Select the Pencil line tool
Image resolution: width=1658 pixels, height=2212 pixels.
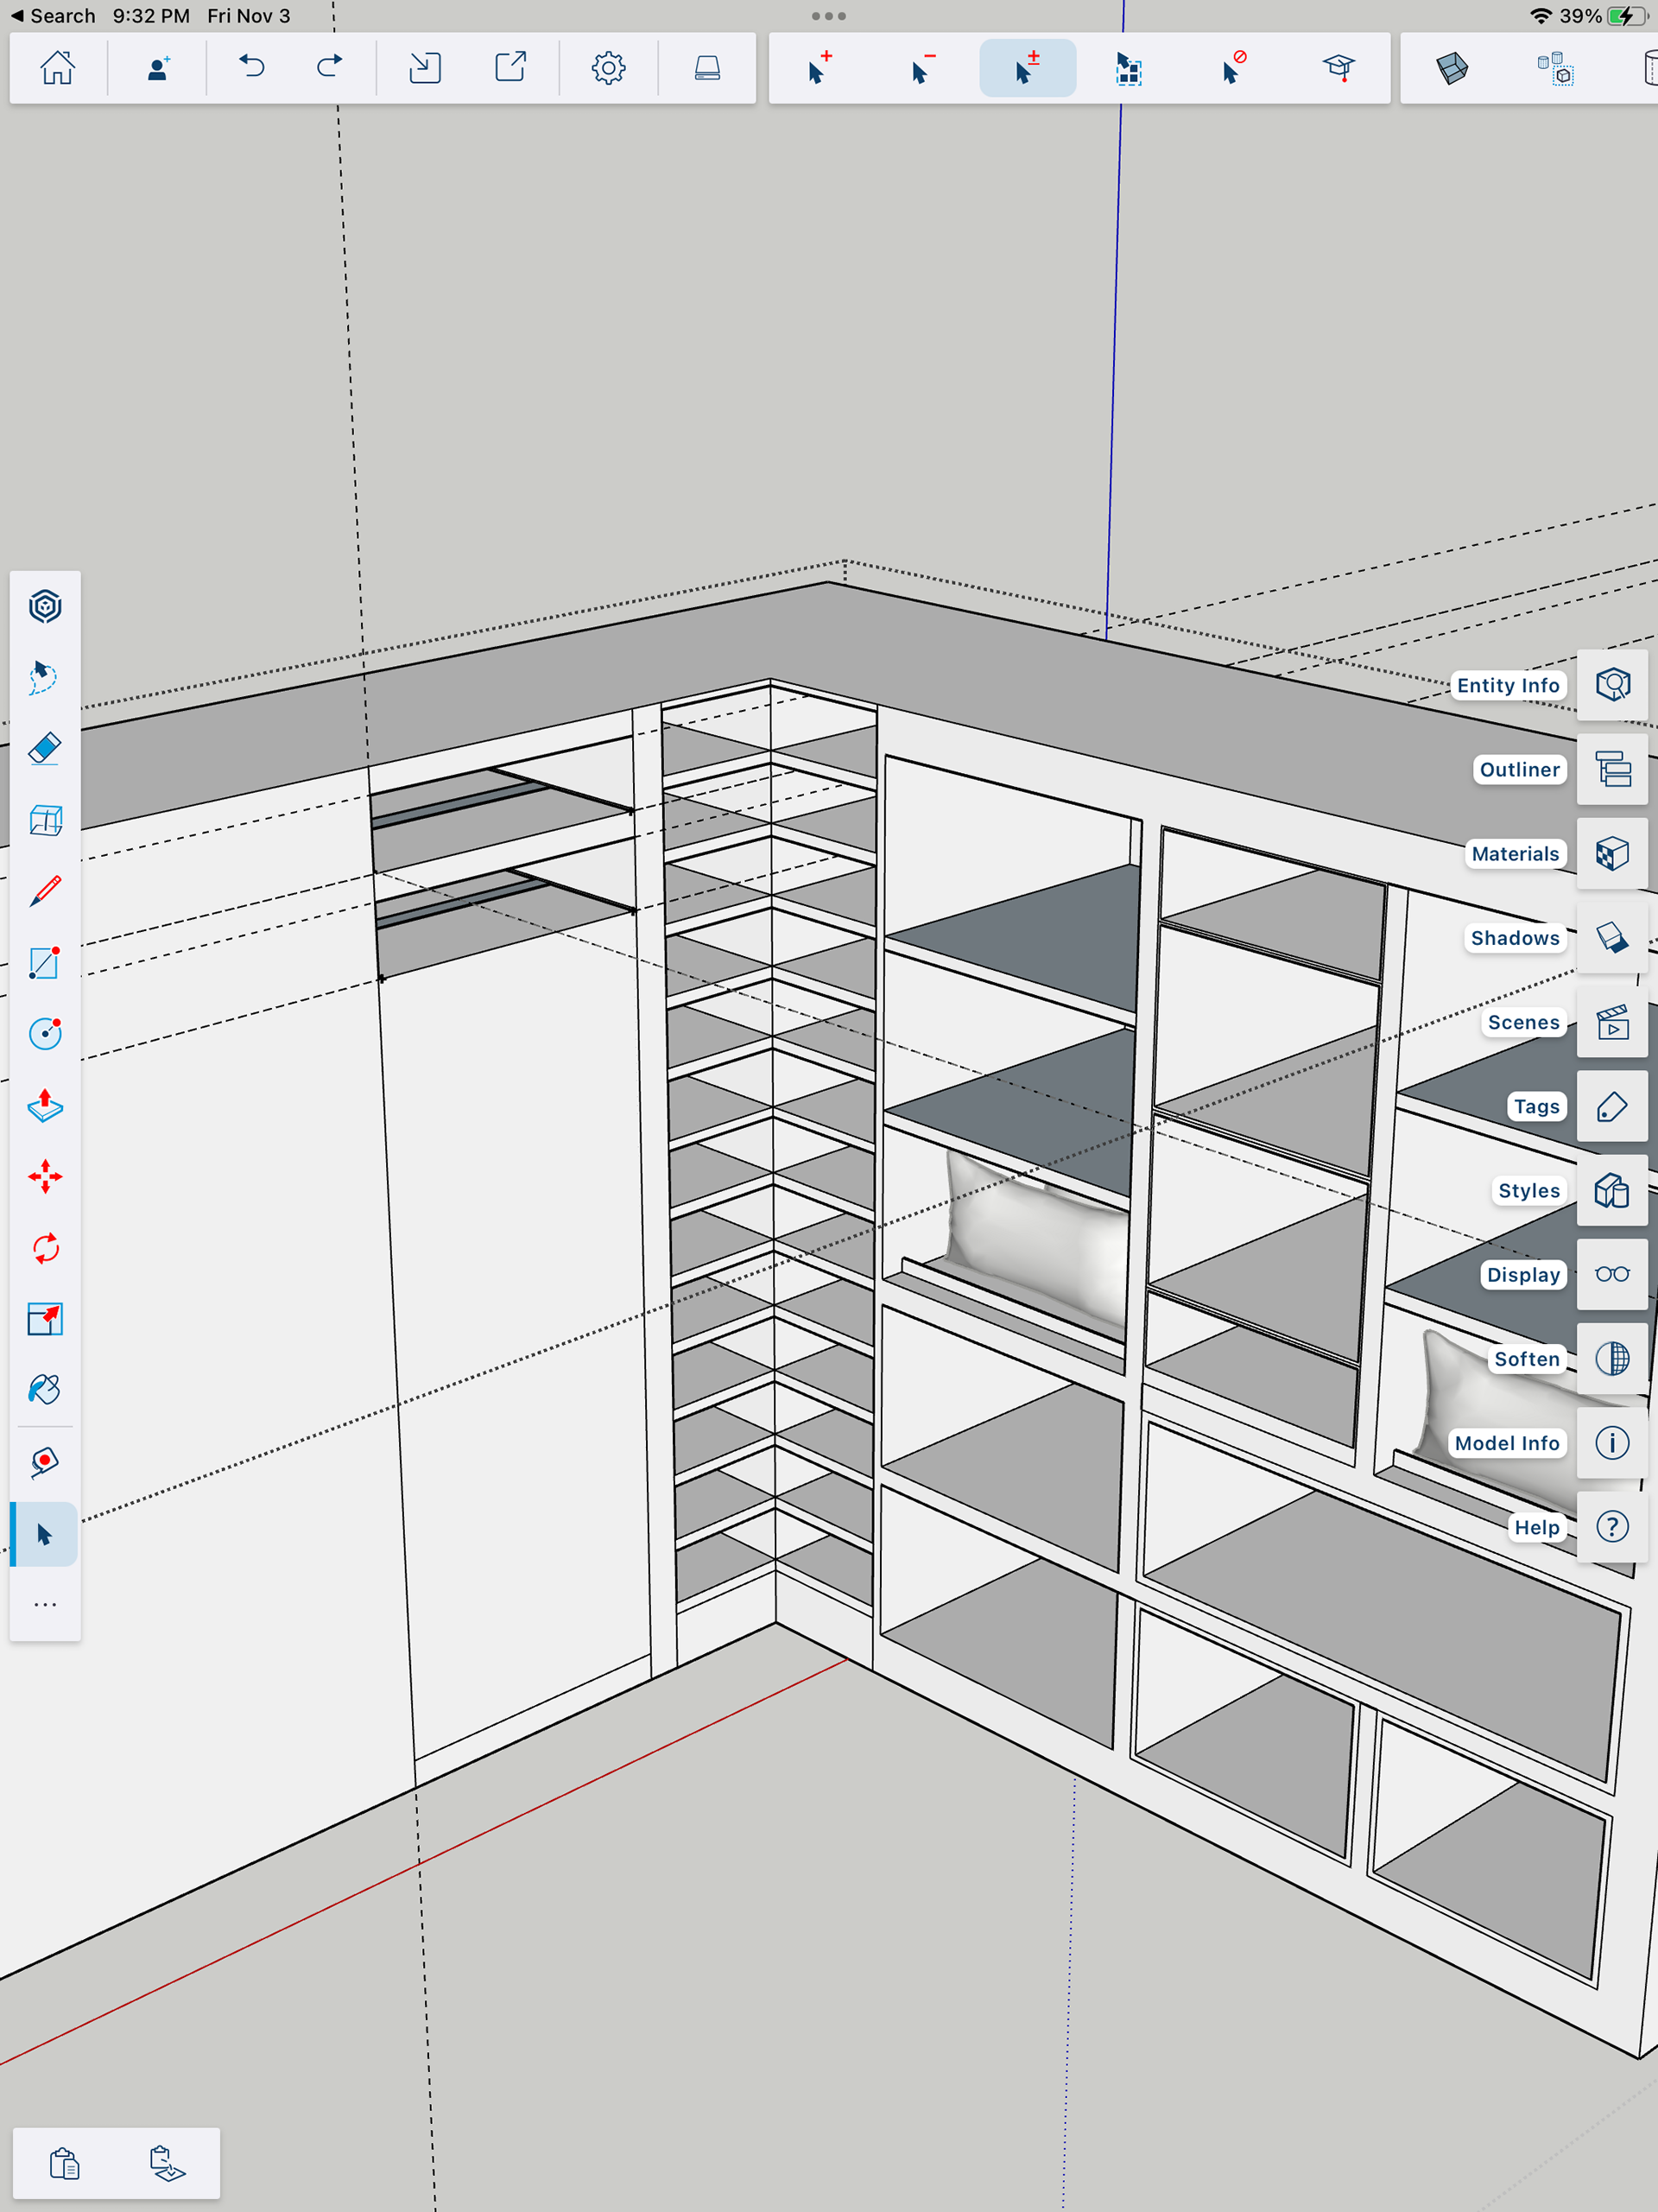(45, 891)
